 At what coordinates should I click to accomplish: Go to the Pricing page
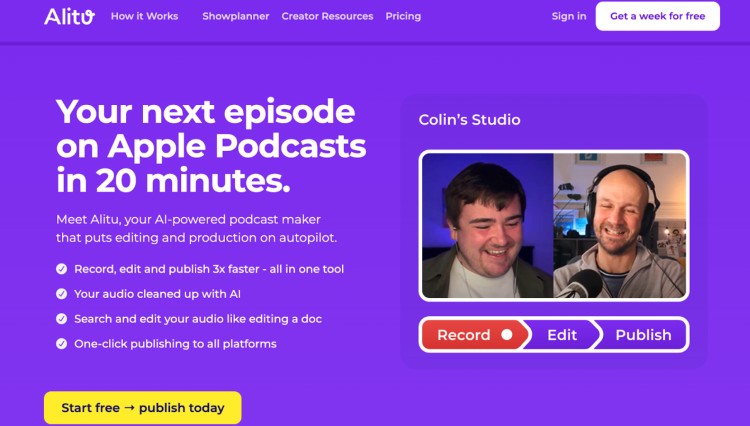coord(403,16)
